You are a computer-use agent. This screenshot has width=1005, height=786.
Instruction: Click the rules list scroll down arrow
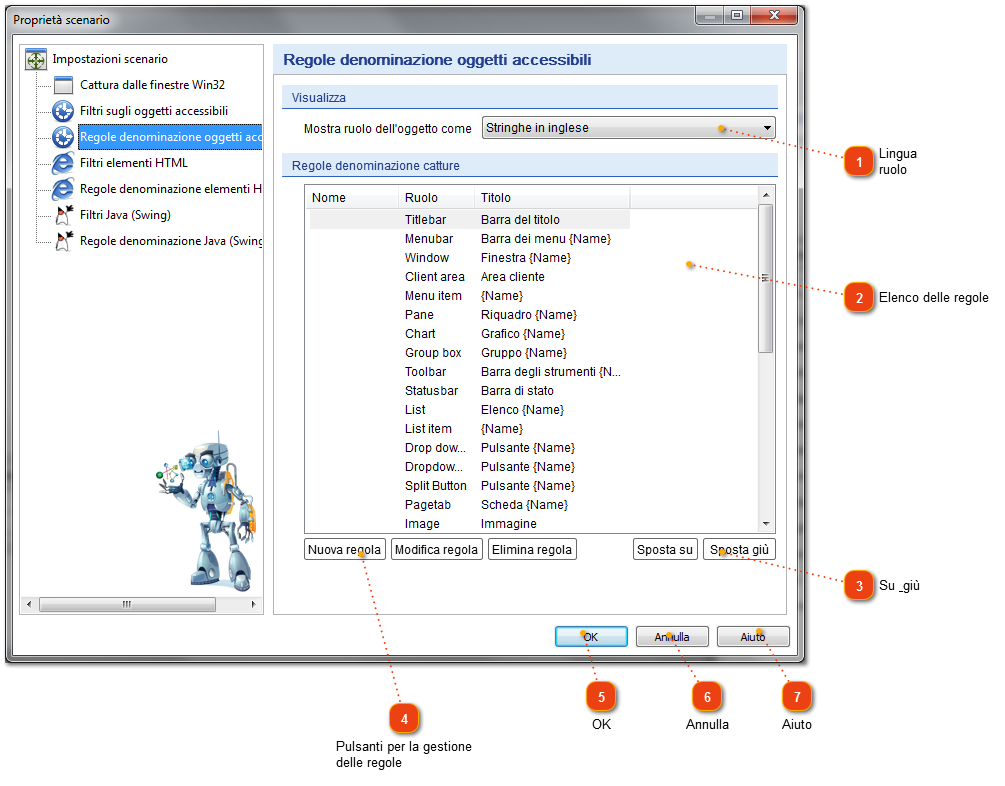[x=766, y=524]
